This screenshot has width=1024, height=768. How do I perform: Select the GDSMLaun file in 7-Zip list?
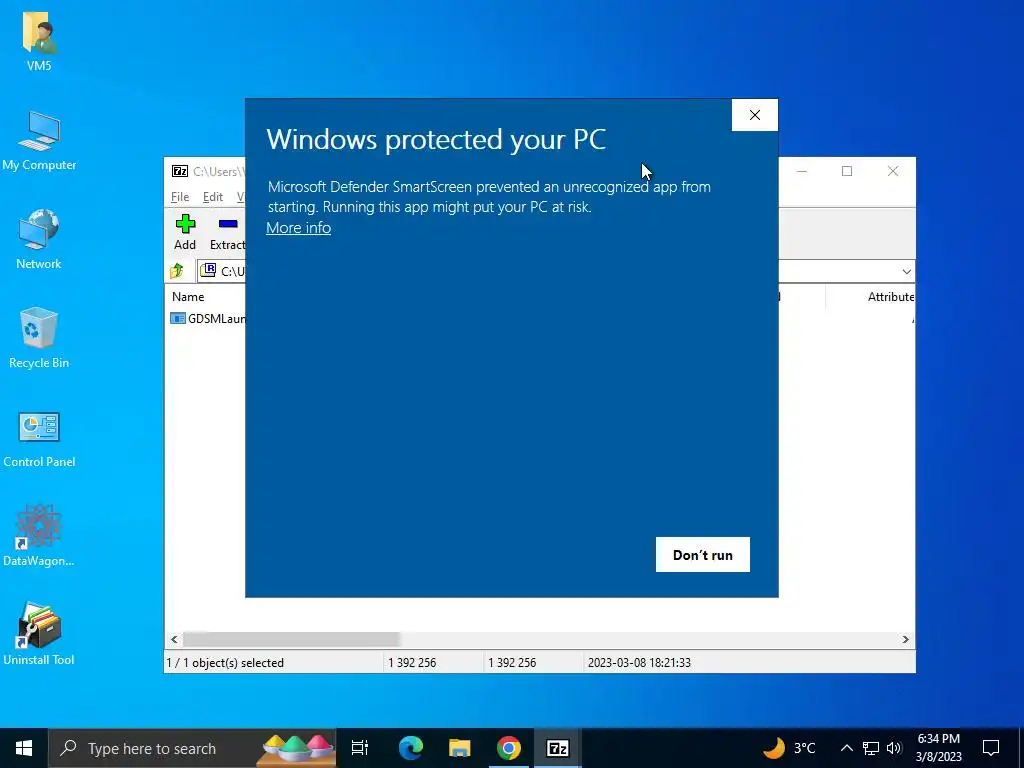coord(208,319)
